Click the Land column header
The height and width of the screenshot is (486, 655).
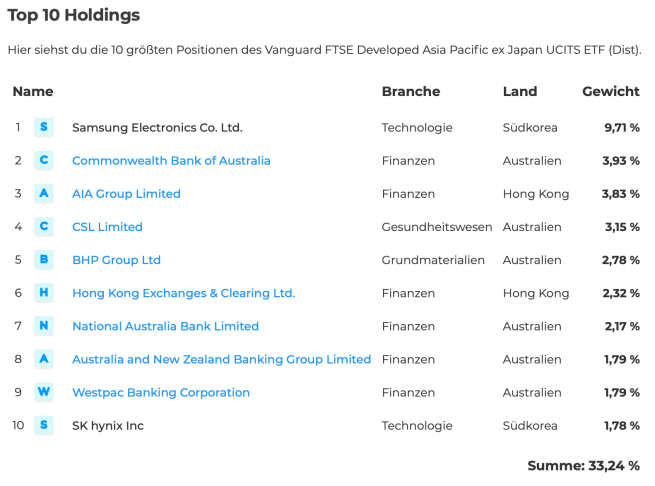click(x=520, y=91)
